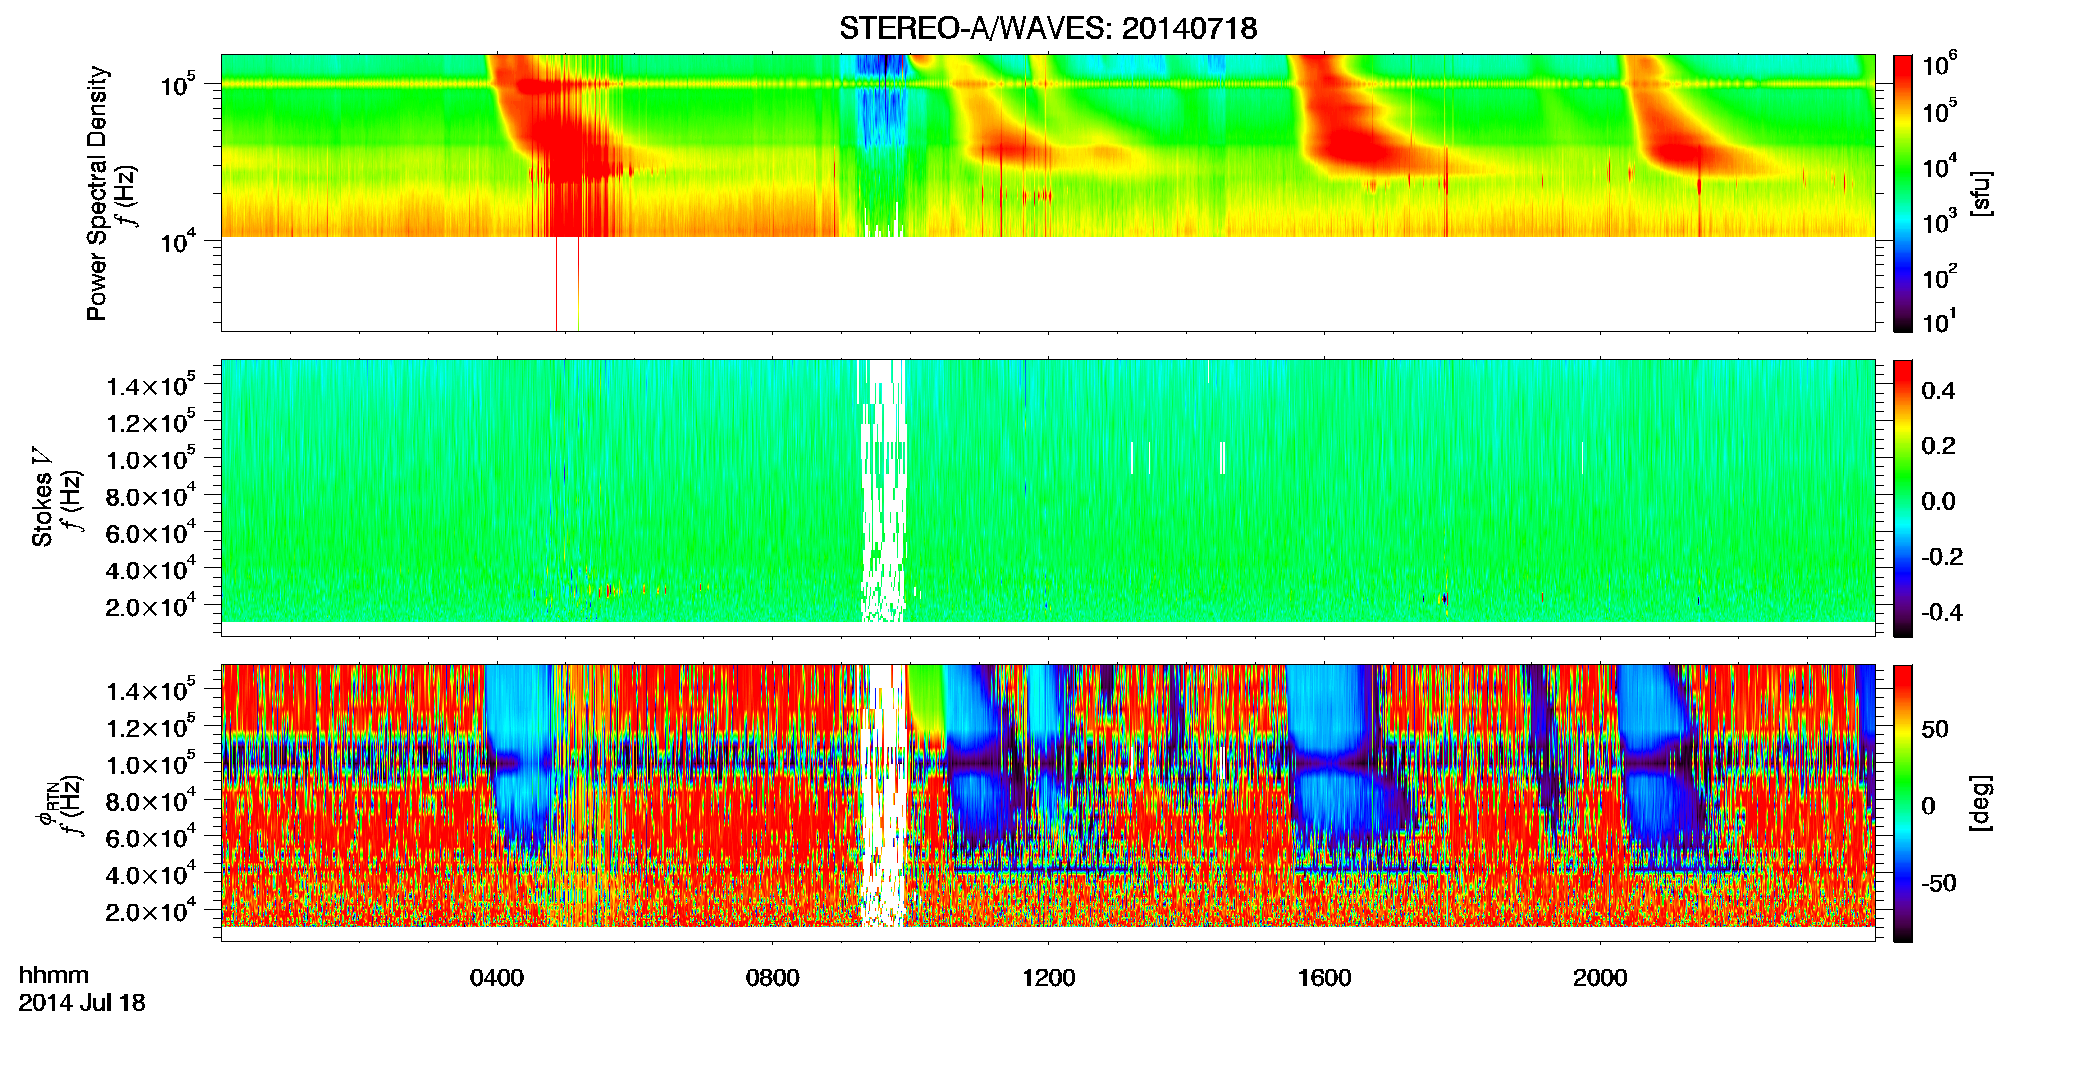Click the 0.4 Stokes colorbar tick
2096x1080 pixels.
click(x=1938, y=391)
